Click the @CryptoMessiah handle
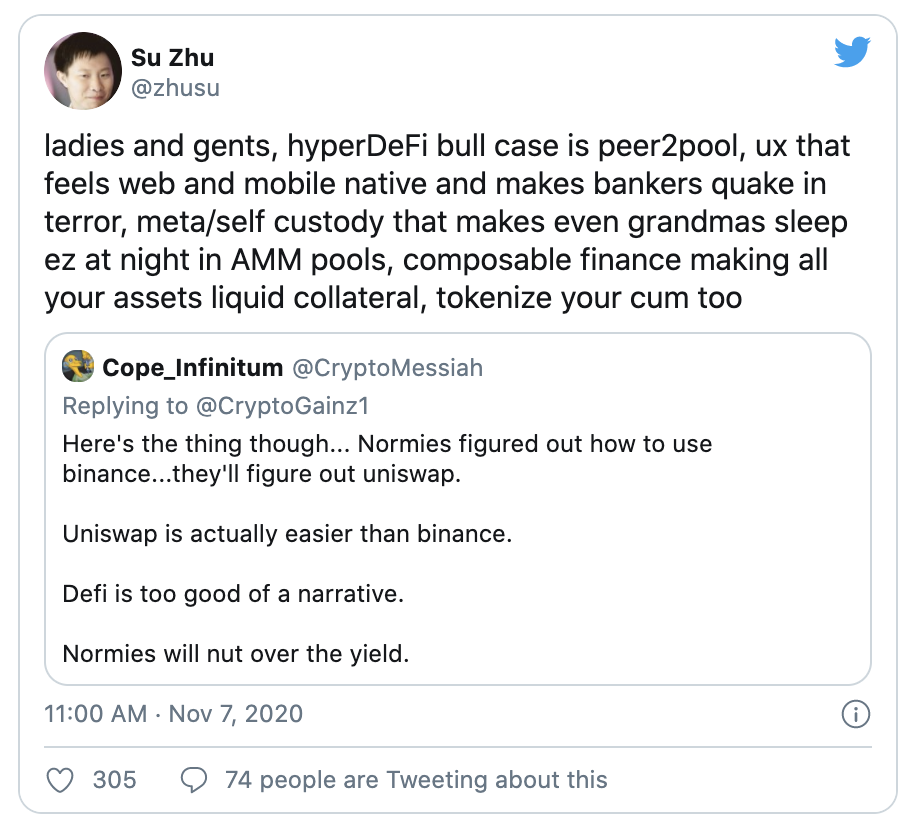 pos(387,368)
